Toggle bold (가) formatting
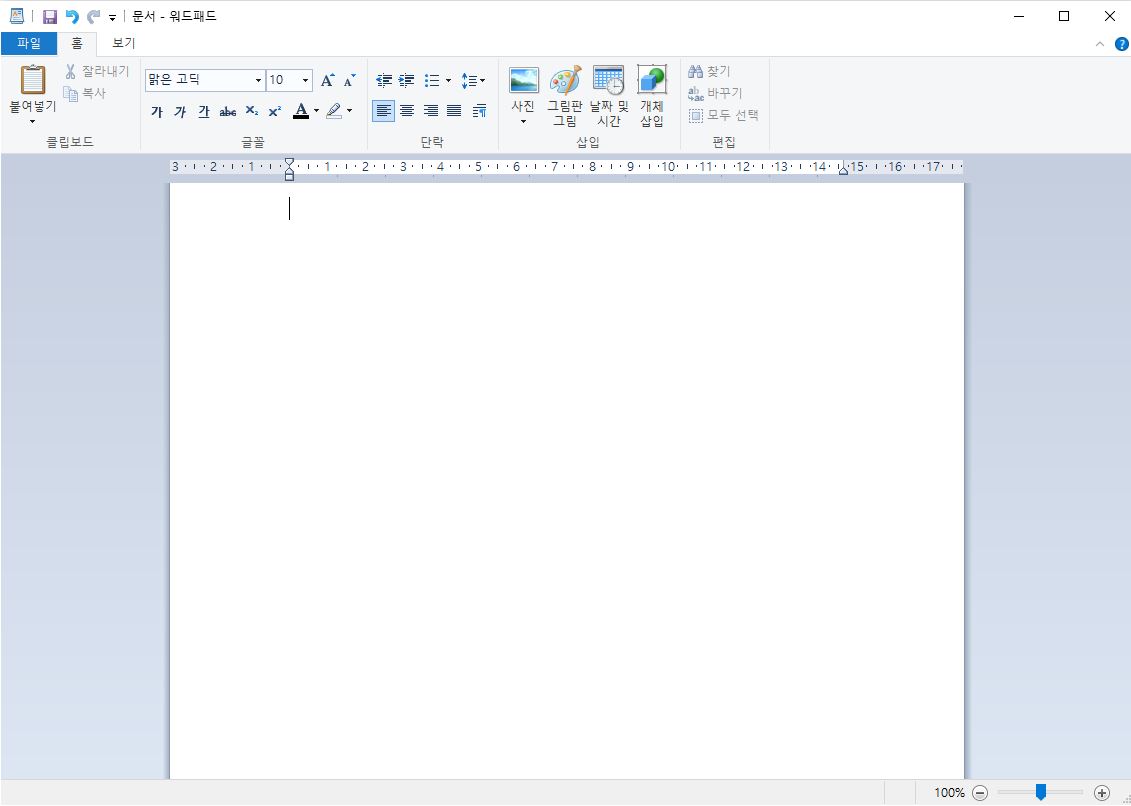Image resolution: width=1131 pixels, height=806 pixels. coord(157,112)
